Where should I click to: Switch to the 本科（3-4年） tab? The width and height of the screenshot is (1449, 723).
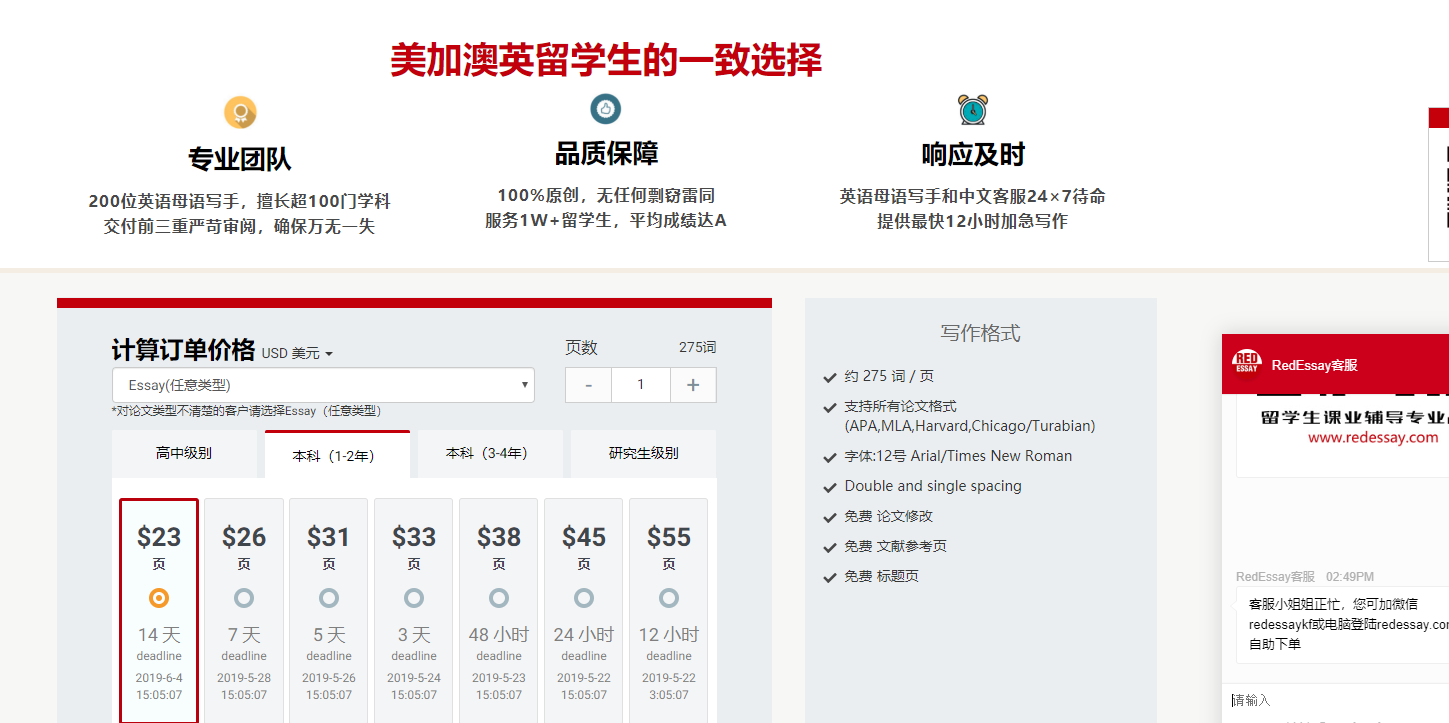pyautogui.click(x=490, y=453)
